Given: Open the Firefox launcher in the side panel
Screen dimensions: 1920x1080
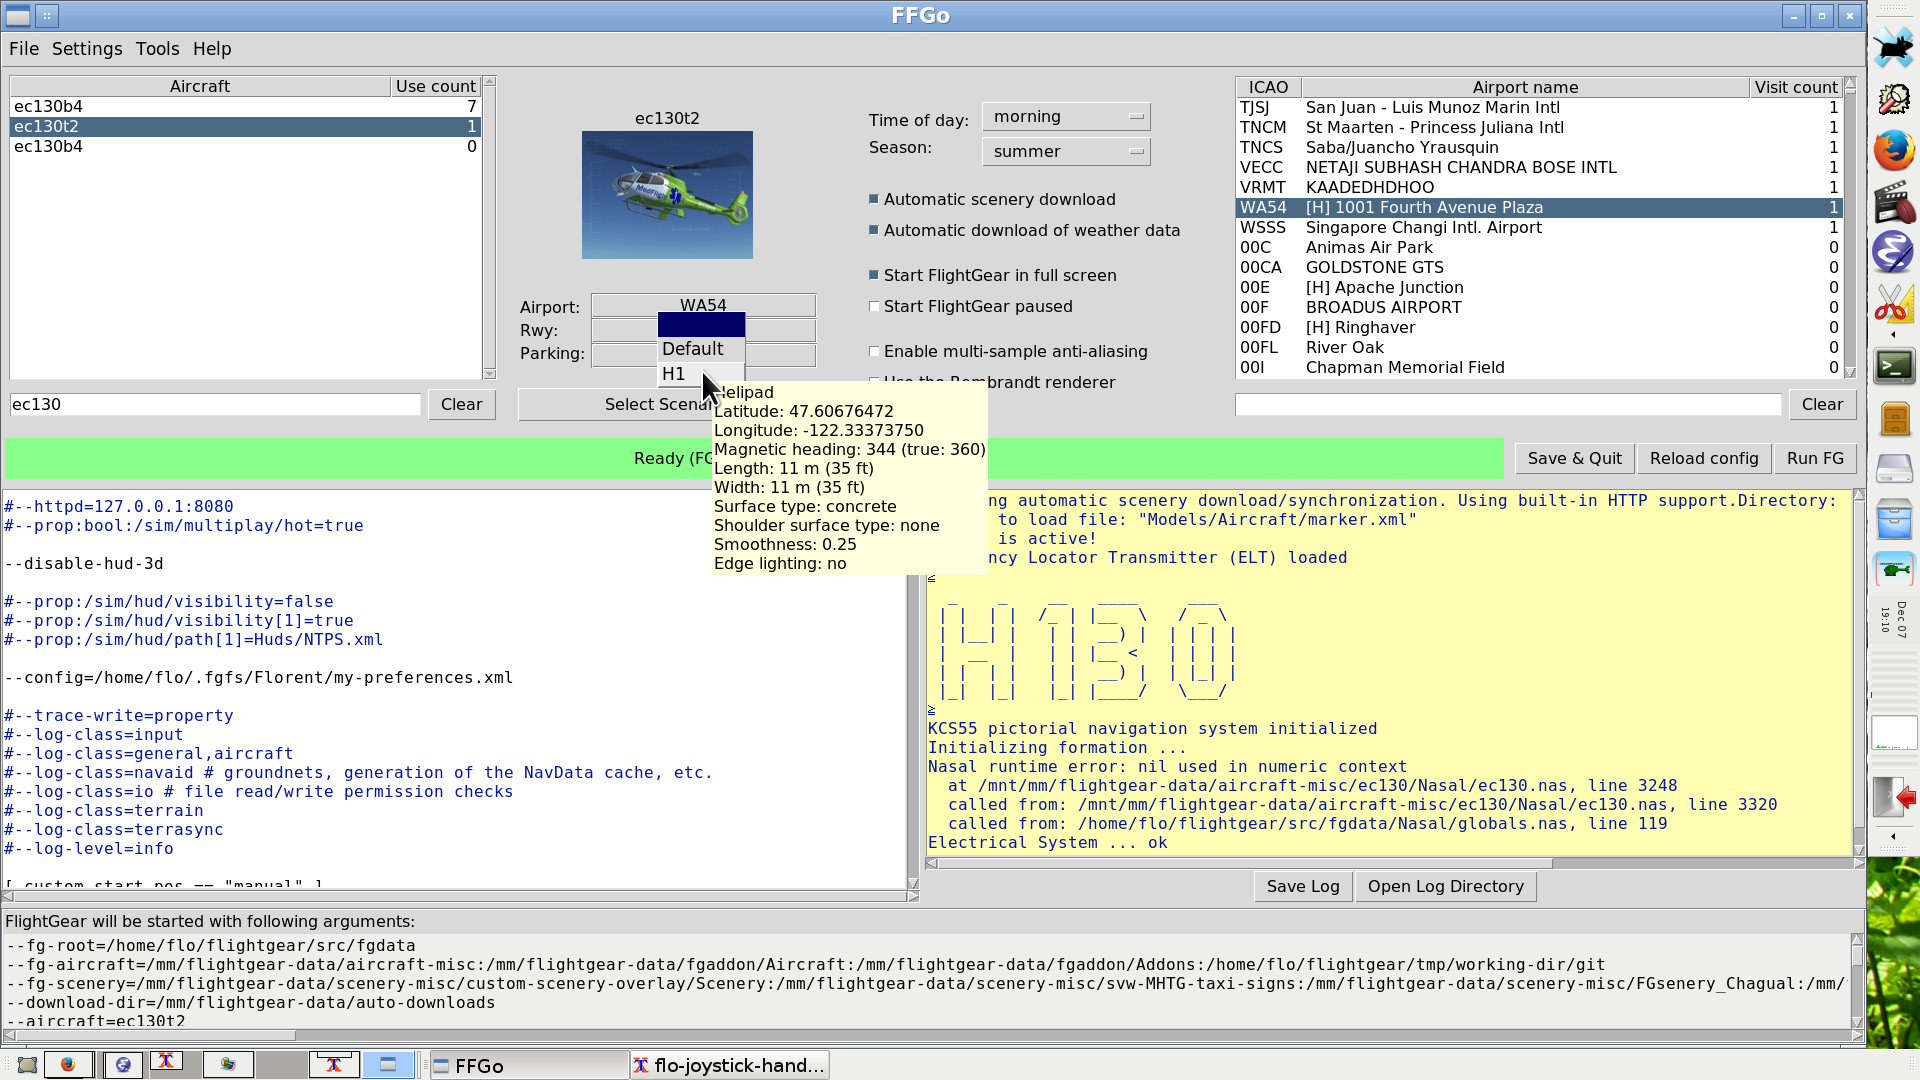Looking at the screenshot, I should click(1893, 150).
